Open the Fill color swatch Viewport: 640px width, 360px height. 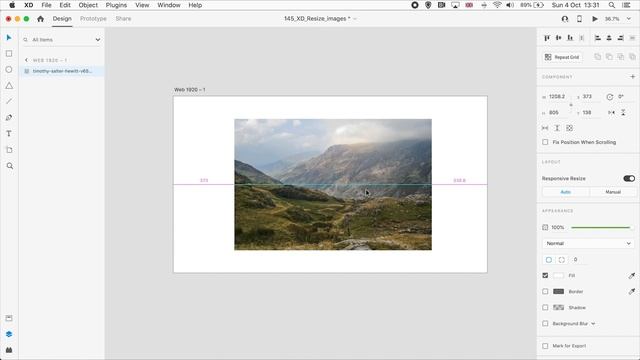(x=558, y=276)
